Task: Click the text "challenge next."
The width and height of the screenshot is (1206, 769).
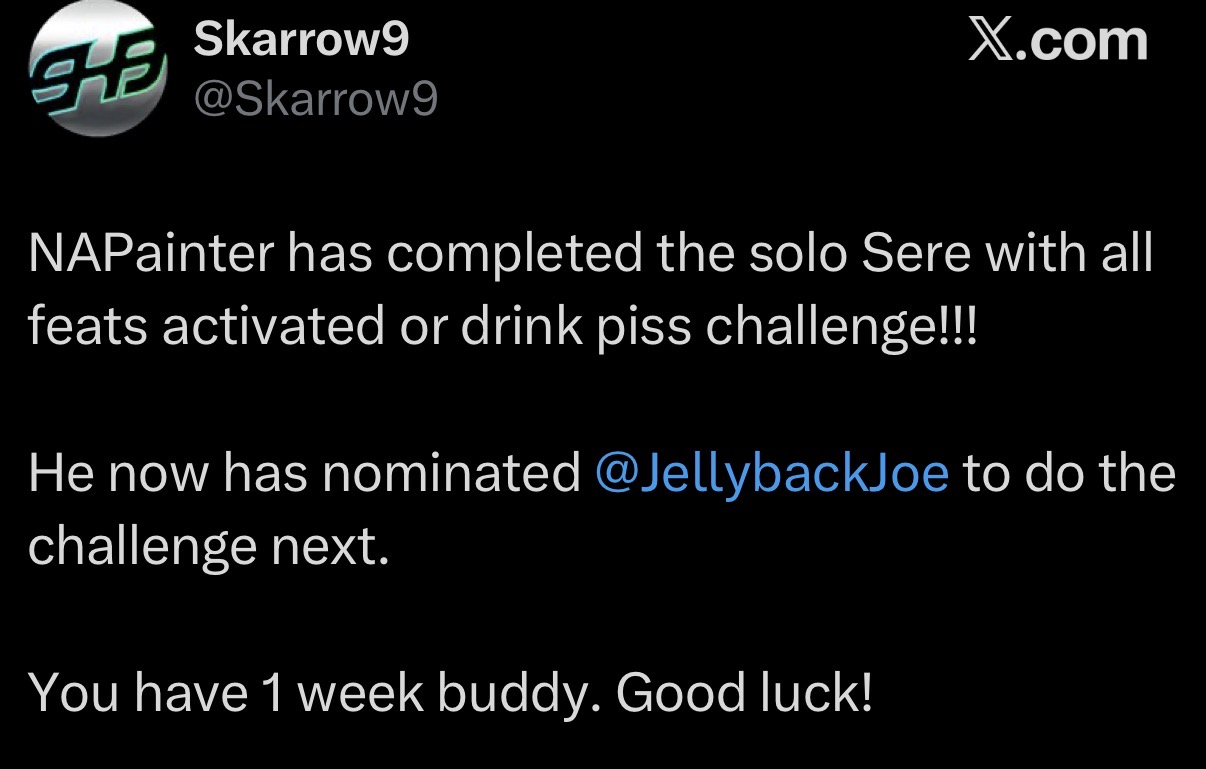Action: pyautogui.click(x=207, y=545)
